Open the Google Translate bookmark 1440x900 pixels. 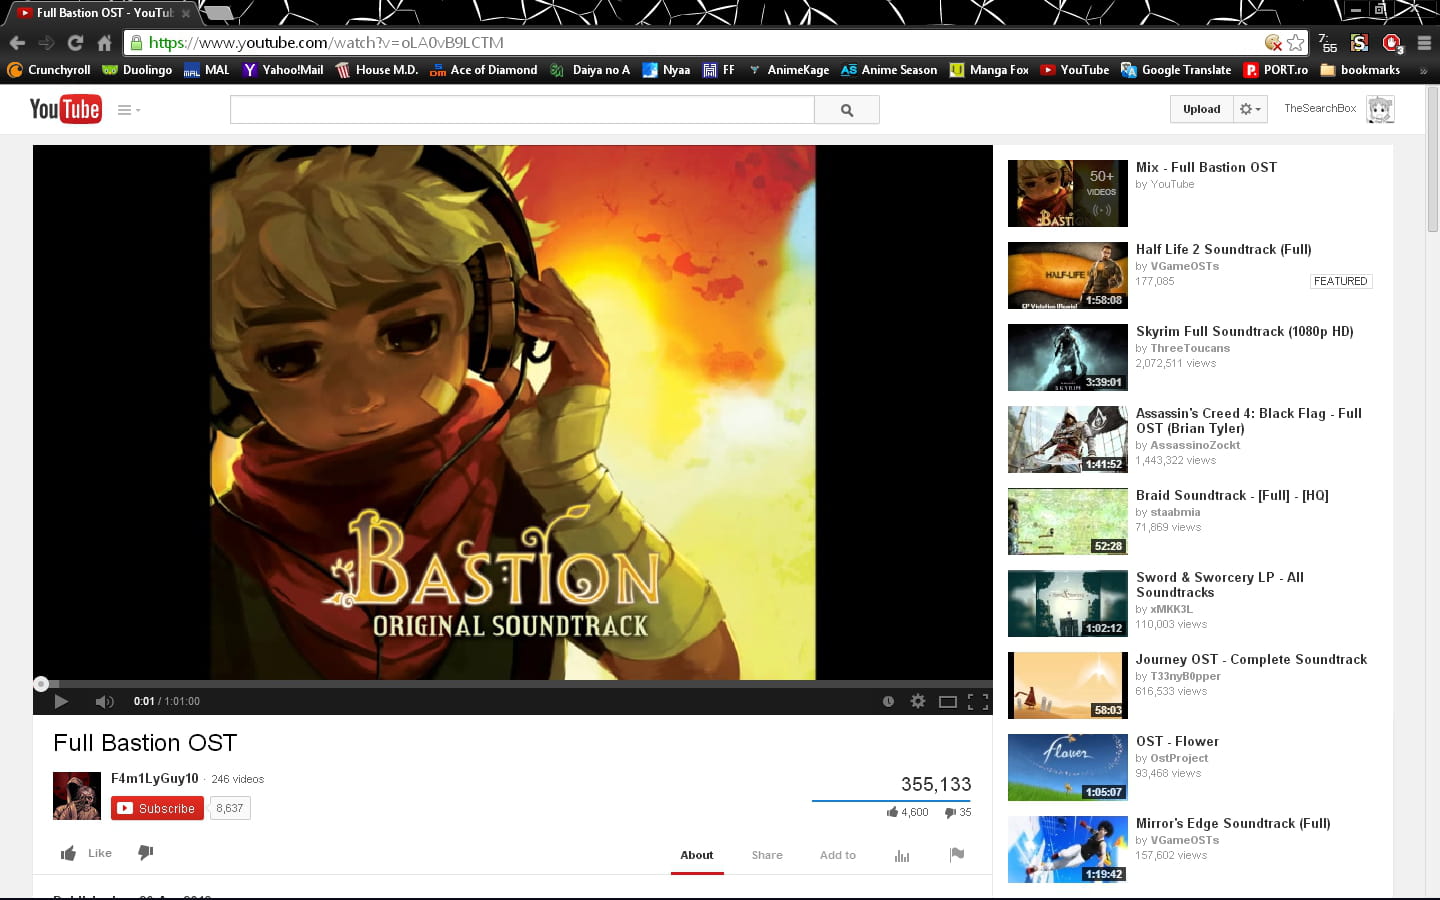coord(1176,70)
